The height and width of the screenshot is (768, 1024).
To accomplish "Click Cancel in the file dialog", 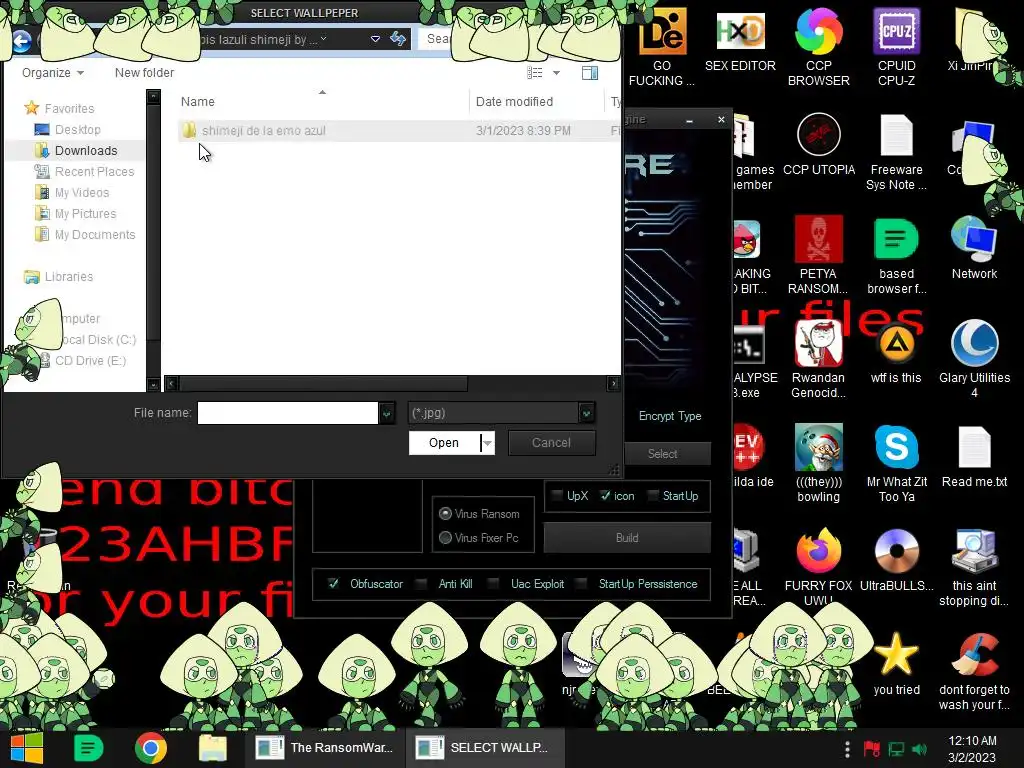I will [551, 443].
